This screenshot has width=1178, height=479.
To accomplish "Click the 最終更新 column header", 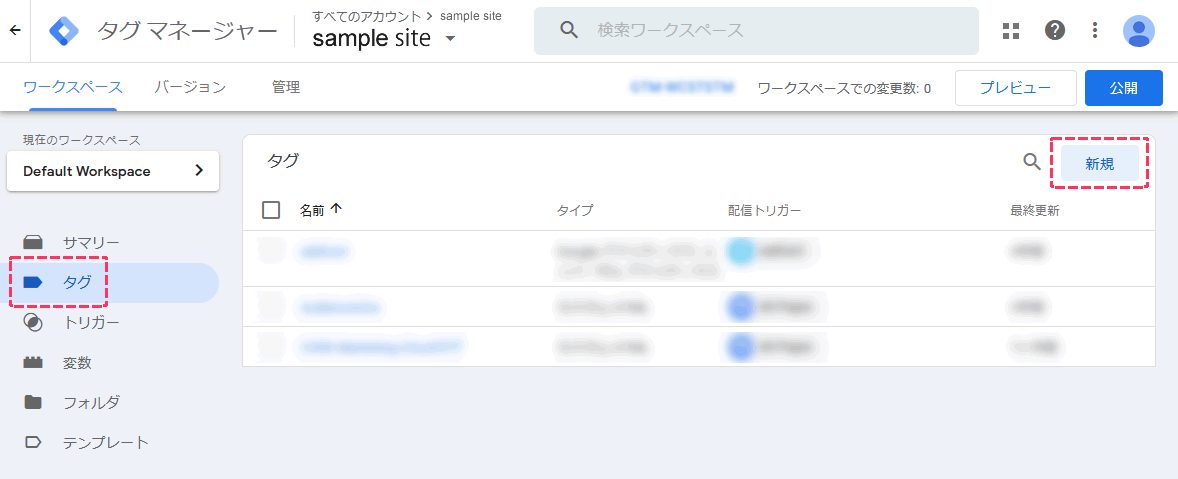I will pos(1035,211).
